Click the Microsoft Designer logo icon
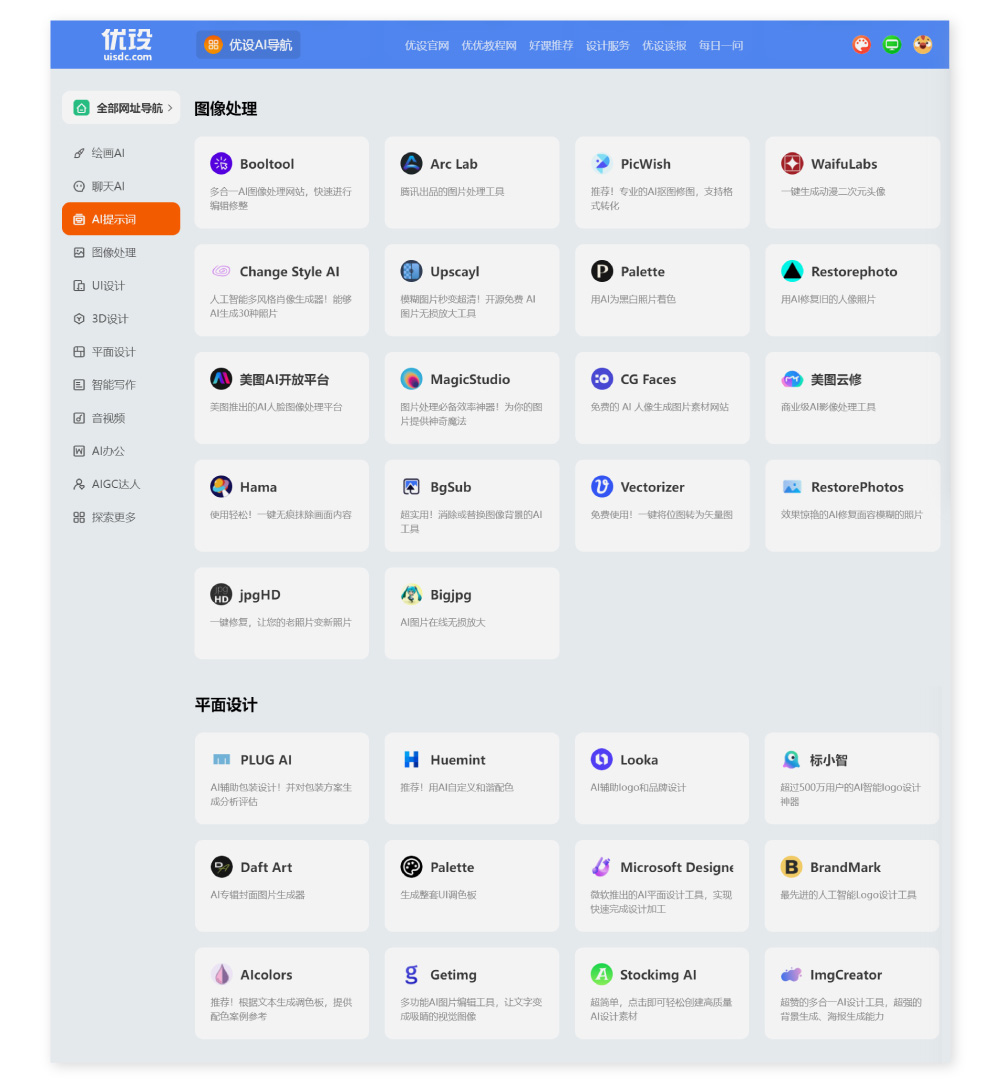This screenshot has width=1000, height=1081. pyautogui.click(x=602, y=867)
